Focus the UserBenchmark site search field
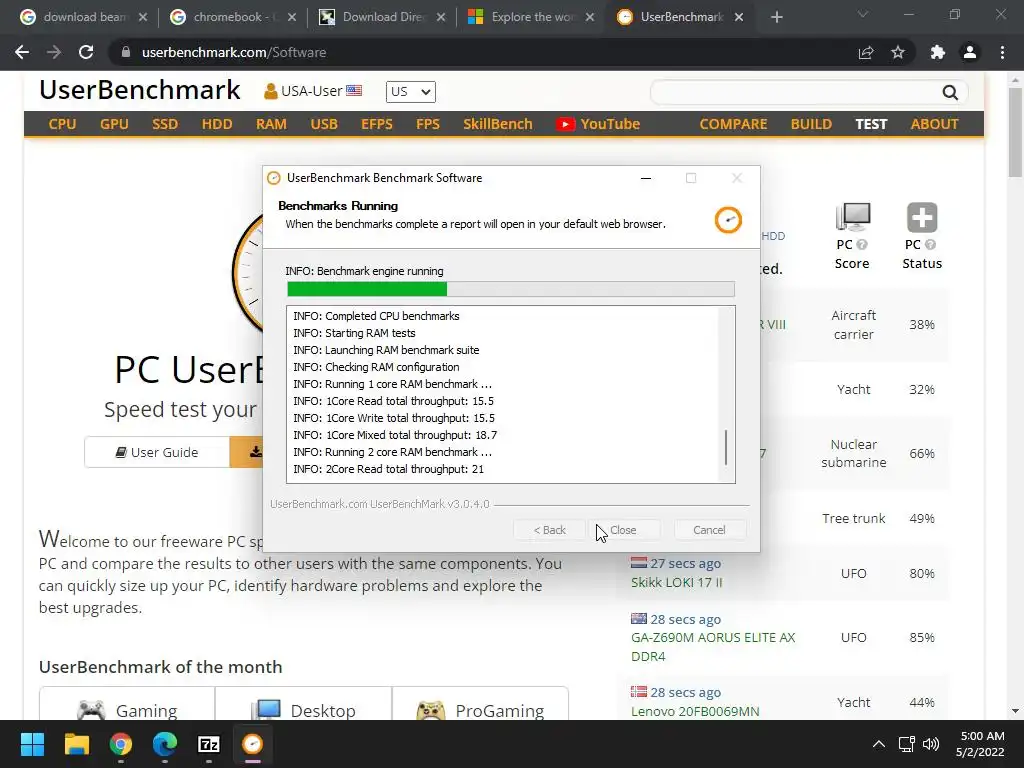The height and width of the screenshot is (768, 1024). point(795,93)
